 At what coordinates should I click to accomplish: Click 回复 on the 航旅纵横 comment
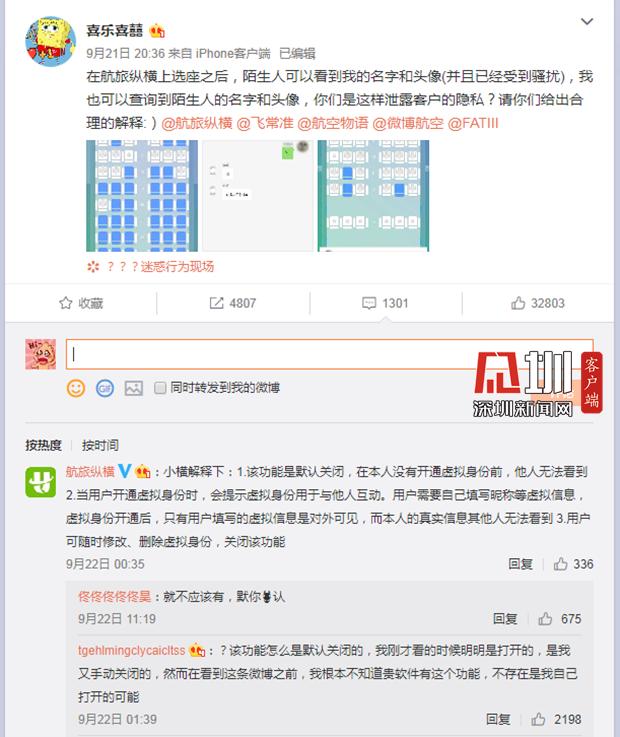520,564
